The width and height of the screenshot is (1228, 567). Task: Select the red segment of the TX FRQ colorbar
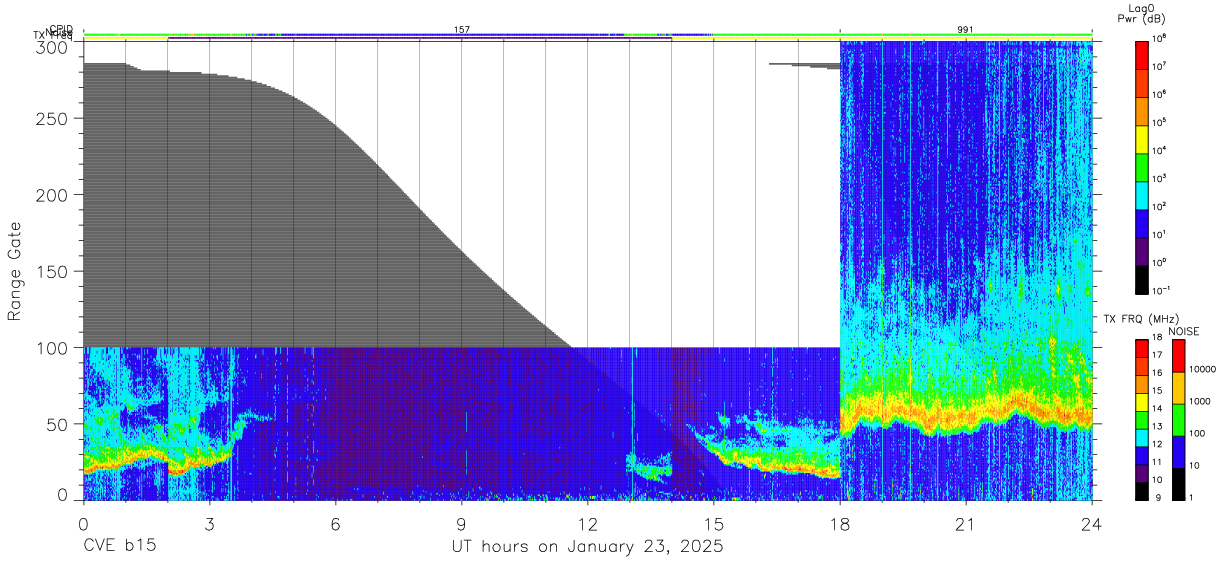click(x=1142, y=349)
